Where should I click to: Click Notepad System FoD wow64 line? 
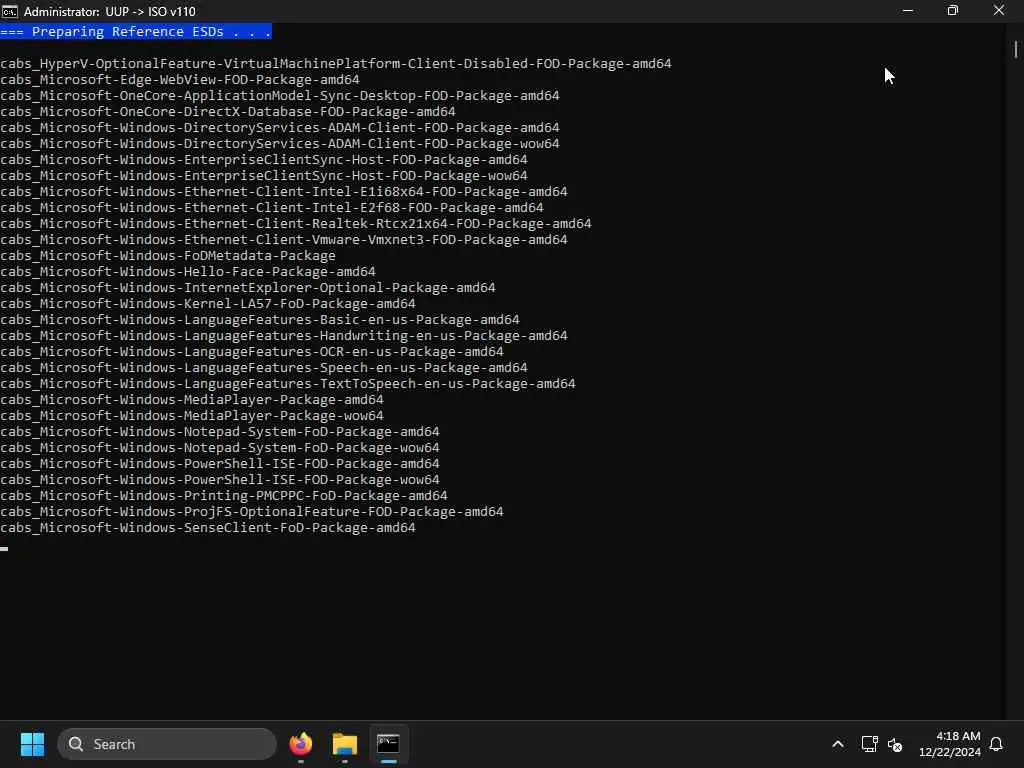[x=220, y=447]
